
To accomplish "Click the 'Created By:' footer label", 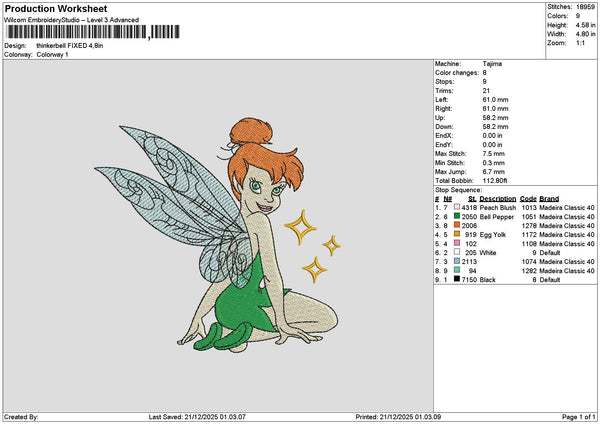I will coord(21,417).
